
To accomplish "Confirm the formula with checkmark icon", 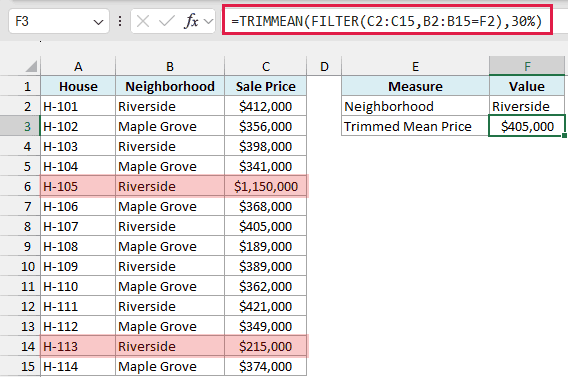I will pos(166,22).
